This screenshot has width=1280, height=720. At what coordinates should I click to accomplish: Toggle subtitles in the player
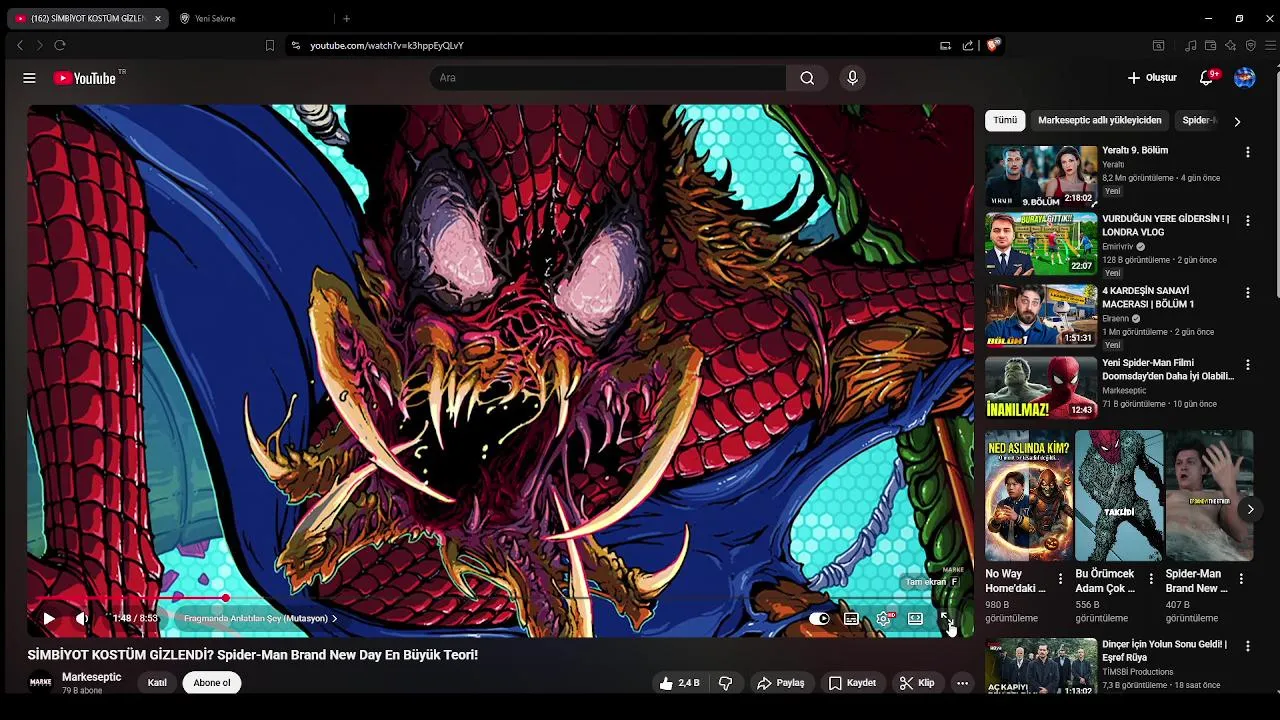pos(851,618)
